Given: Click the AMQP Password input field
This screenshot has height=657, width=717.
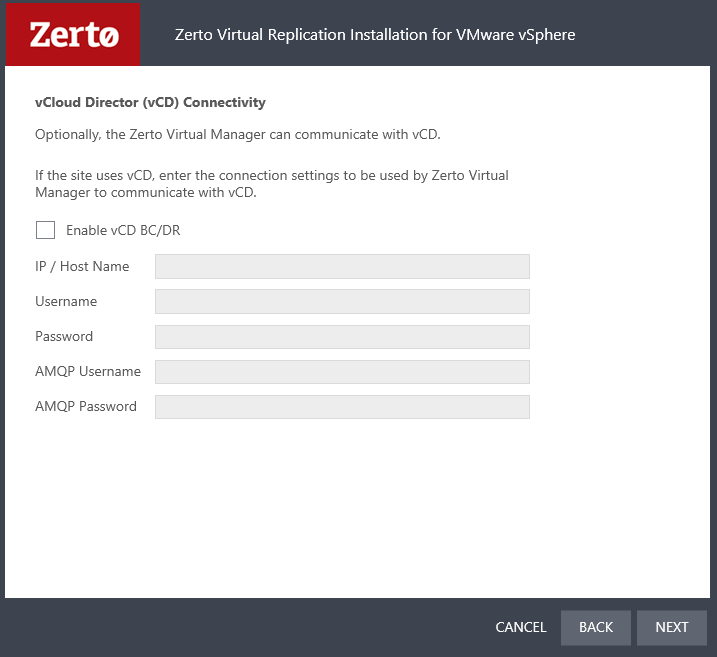Looking at the screenshot, I should tap(342, 406).
